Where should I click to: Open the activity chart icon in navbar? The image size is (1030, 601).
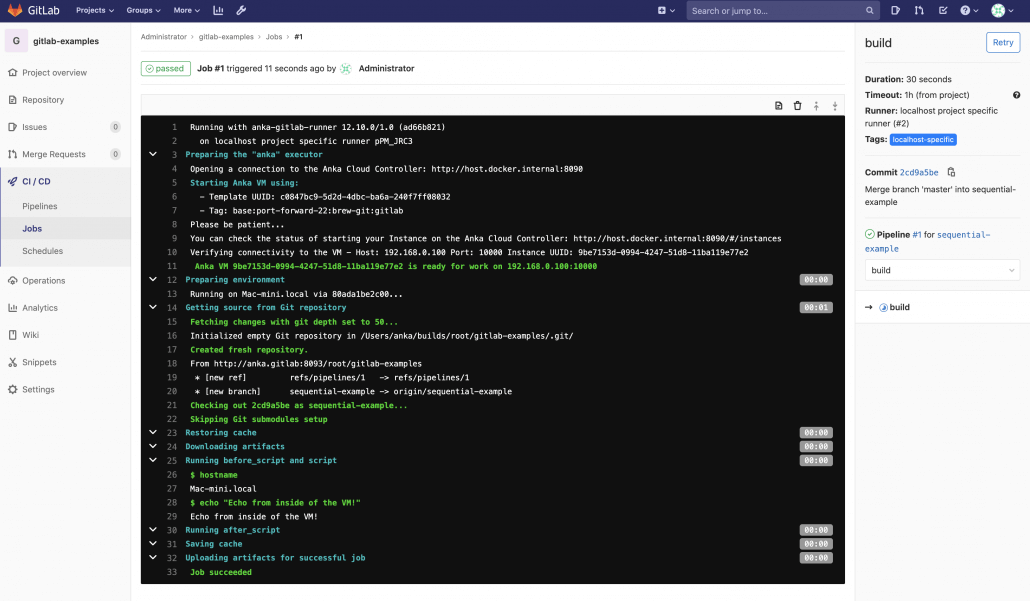(x=218, y=11)
